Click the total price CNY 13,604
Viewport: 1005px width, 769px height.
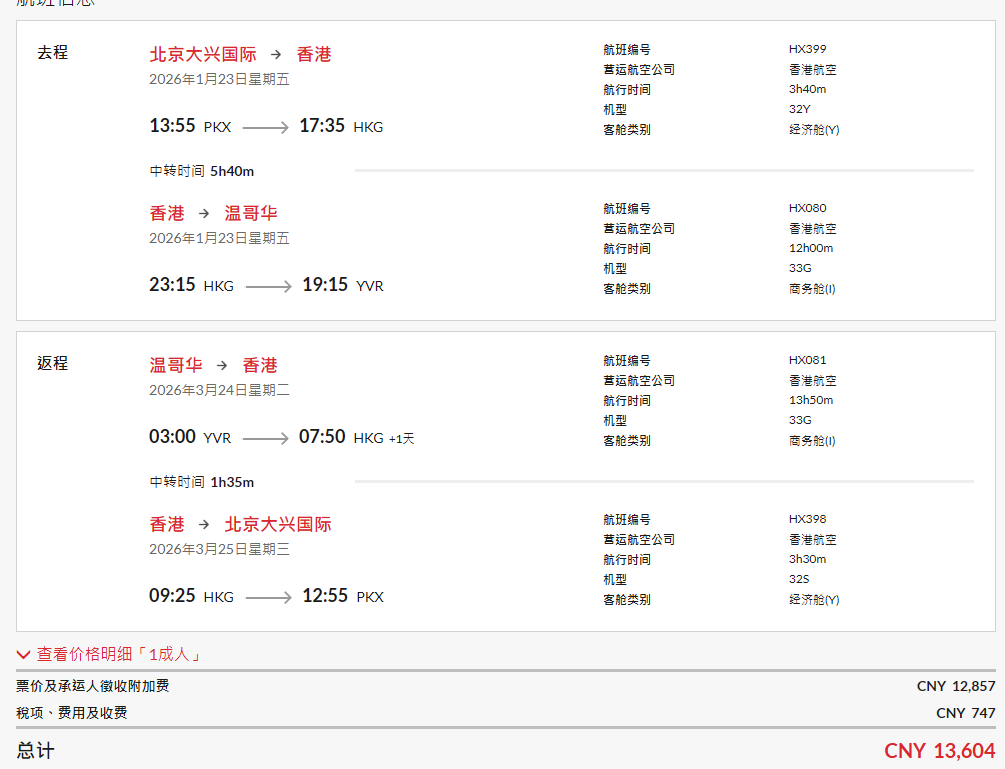click(939, 751)
